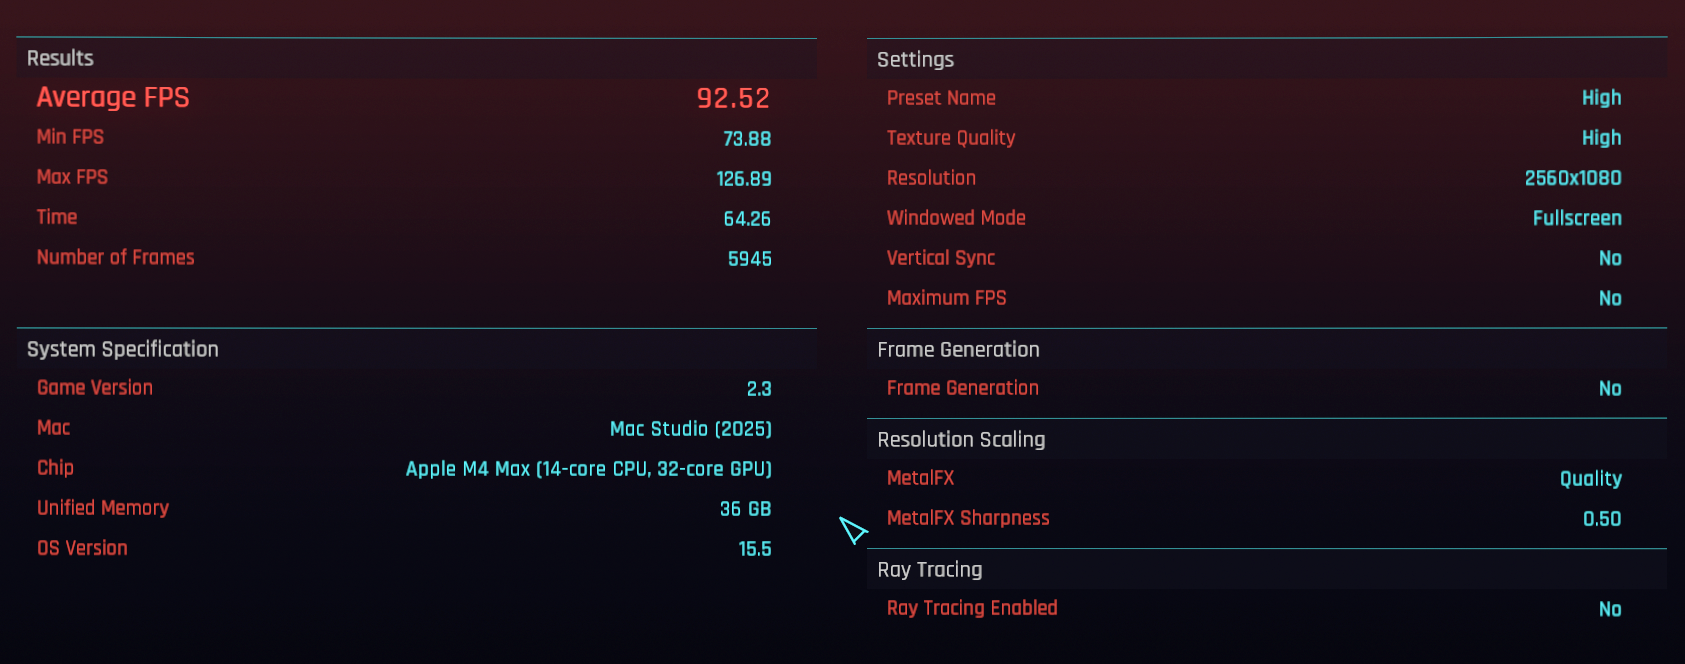
Task: Select the 2560x1080 resolution value
Action: (x=1572, y=178)
